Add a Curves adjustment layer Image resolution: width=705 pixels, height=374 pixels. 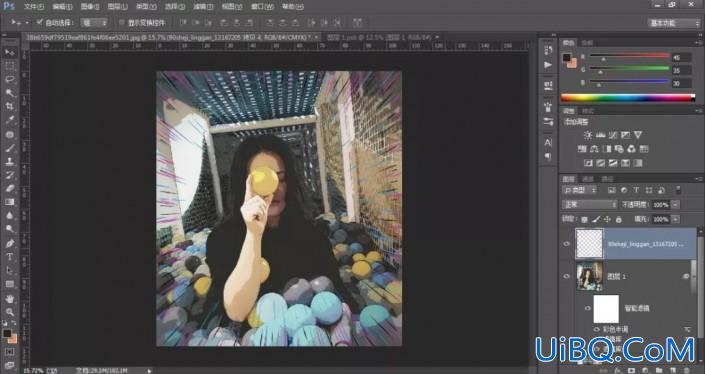pos(613,135)
